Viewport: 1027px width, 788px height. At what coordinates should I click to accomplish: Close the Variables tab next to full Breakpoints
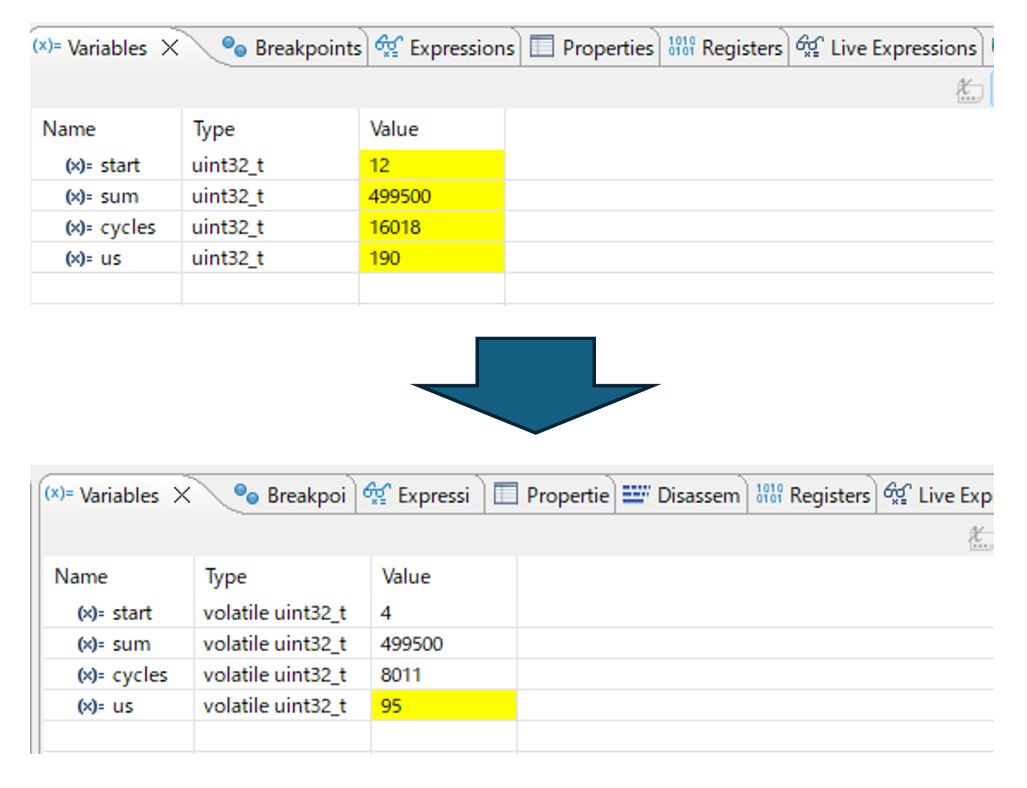click(170, 47)
